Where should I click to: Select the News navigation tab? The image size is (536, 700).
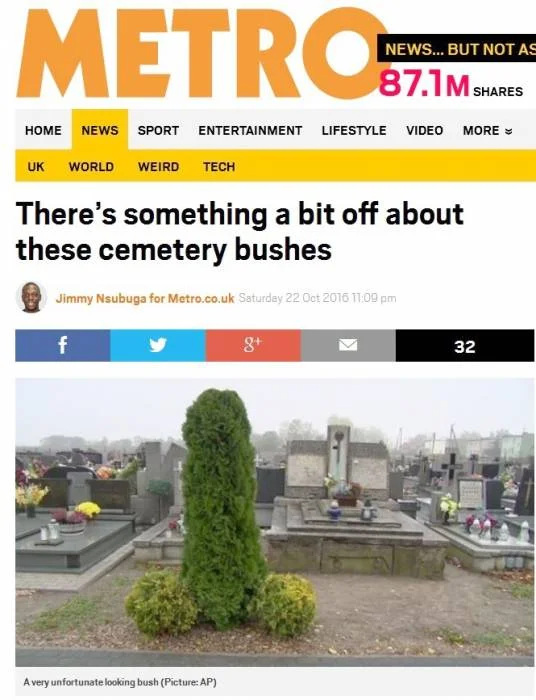pyautogui.click(x=100, y=130)
